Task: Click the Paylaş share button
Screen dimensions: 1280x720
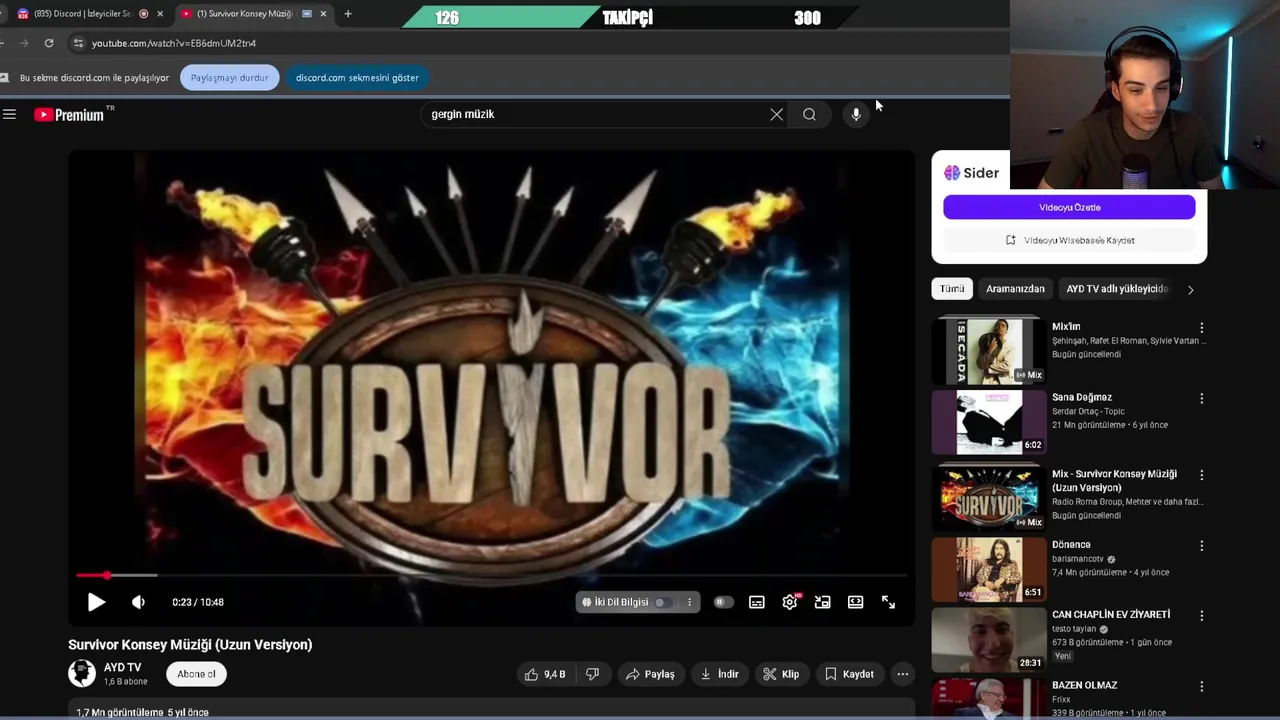Action: point(650,674)
